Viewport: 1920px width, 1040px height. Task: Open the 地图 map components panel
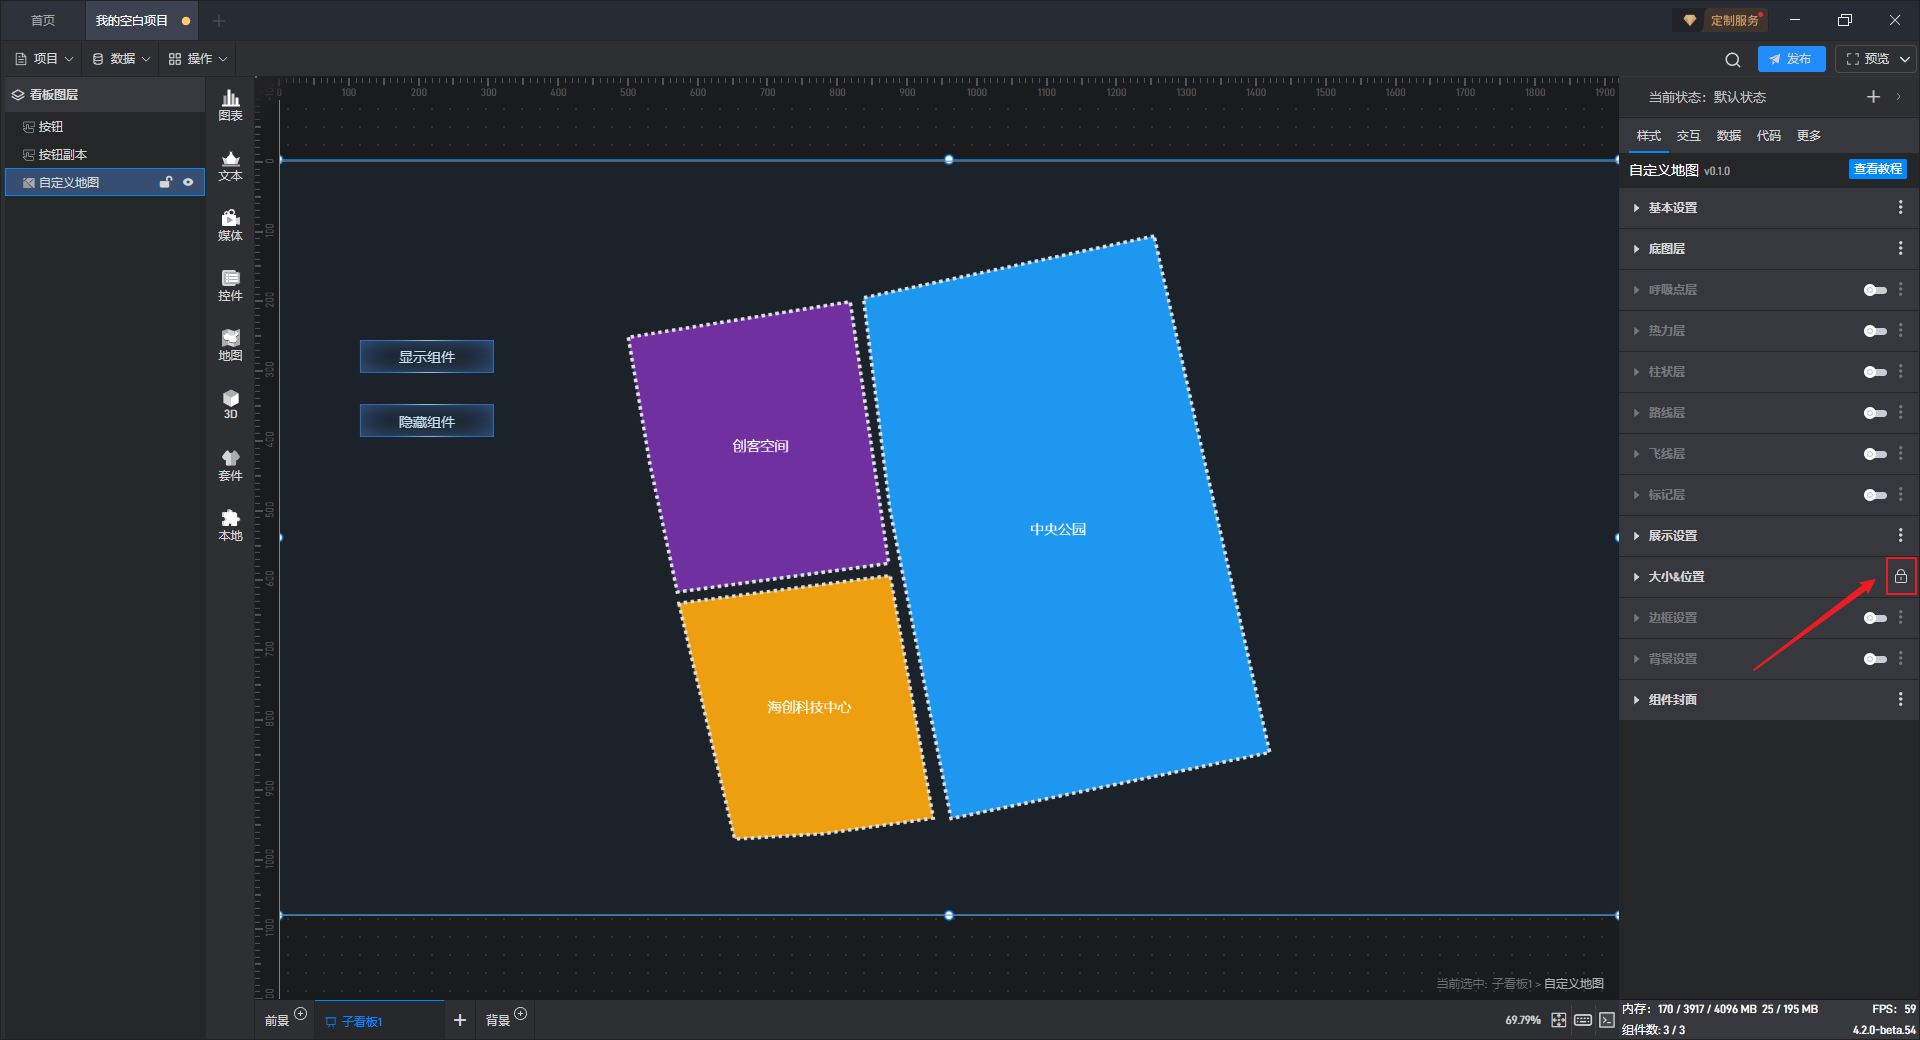pos(230,345)
